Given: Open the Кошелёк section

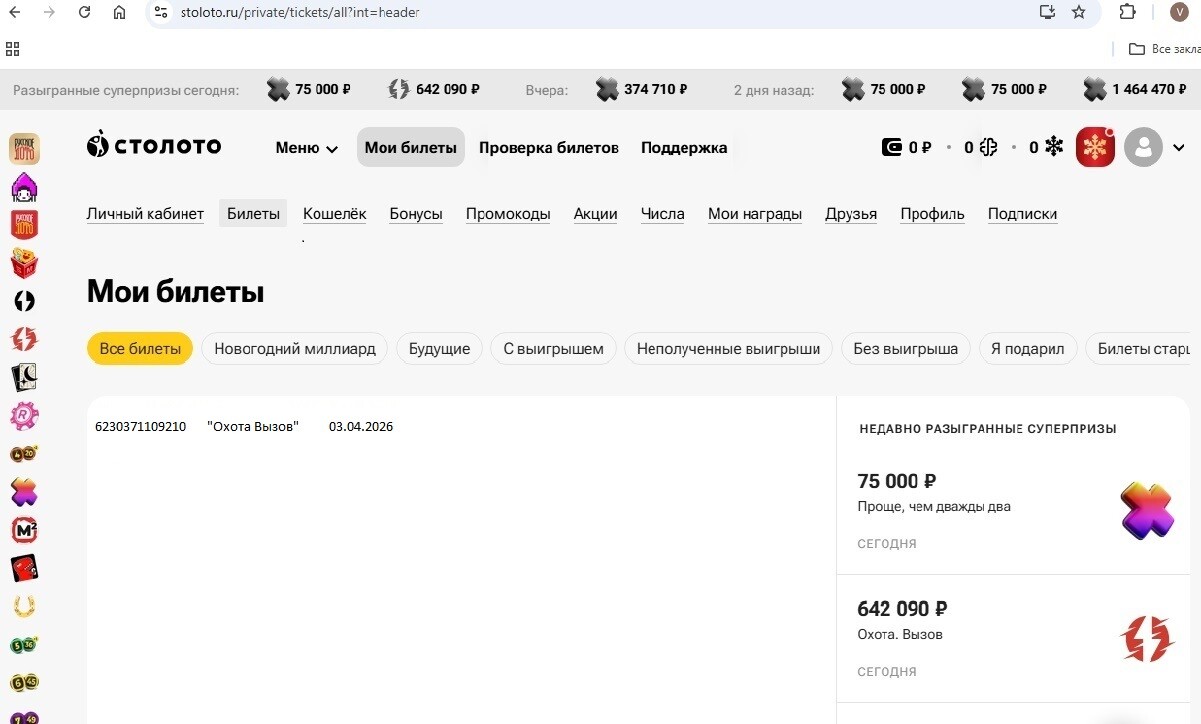Looking at the screenshot, I should tap(335, 213).
